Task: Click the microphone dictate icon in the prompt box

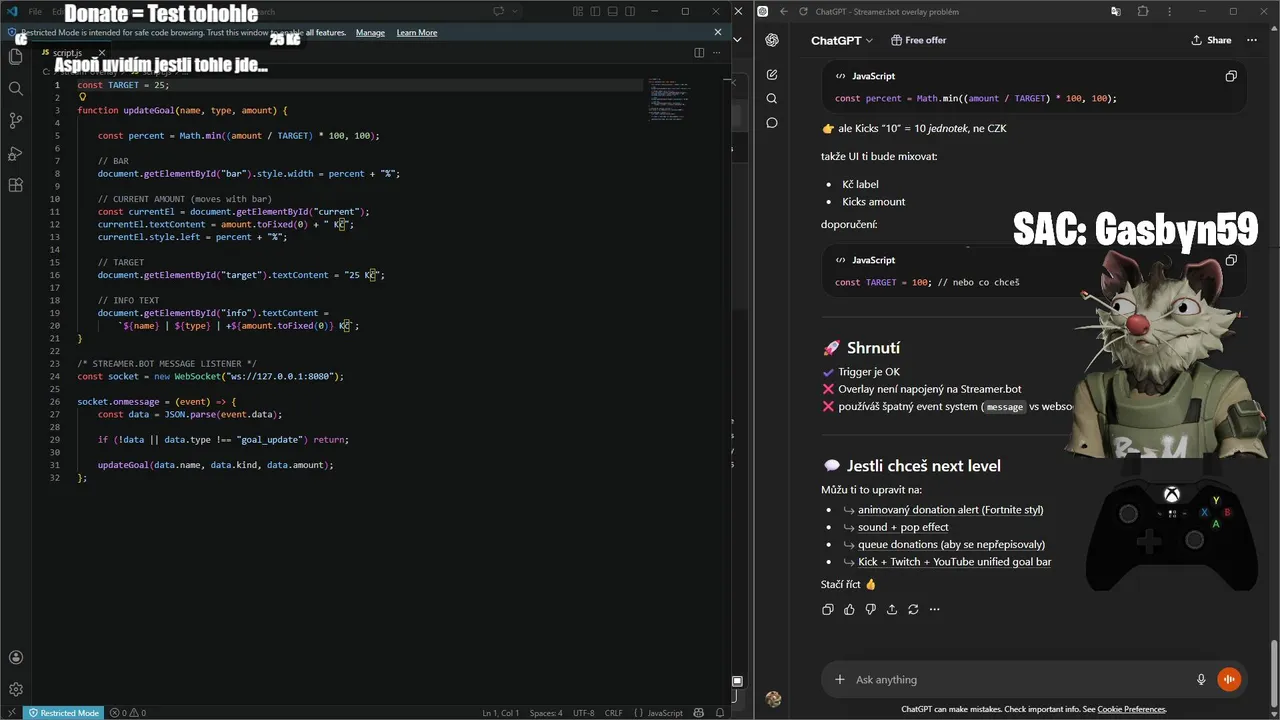Action: [x=1201, y=680]
